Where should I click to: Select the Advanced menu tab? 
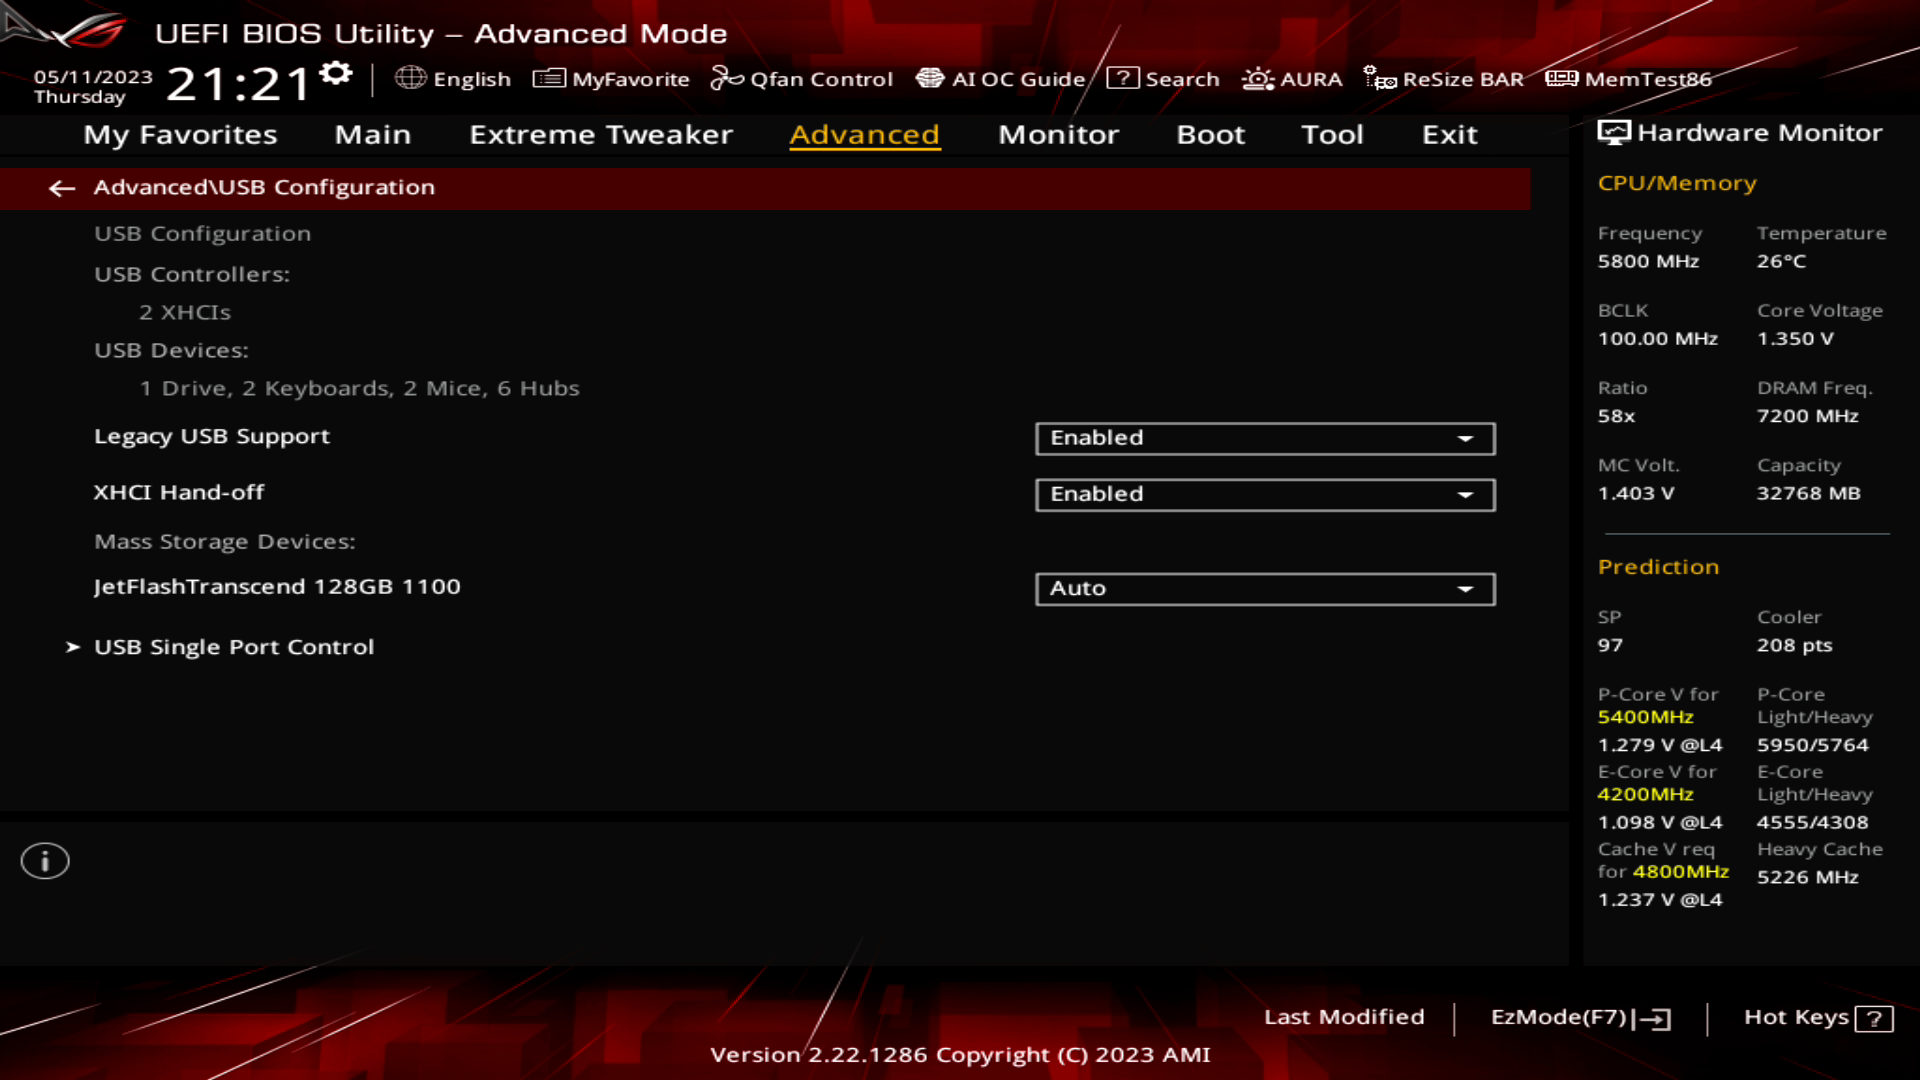click(x=865, y=133)
